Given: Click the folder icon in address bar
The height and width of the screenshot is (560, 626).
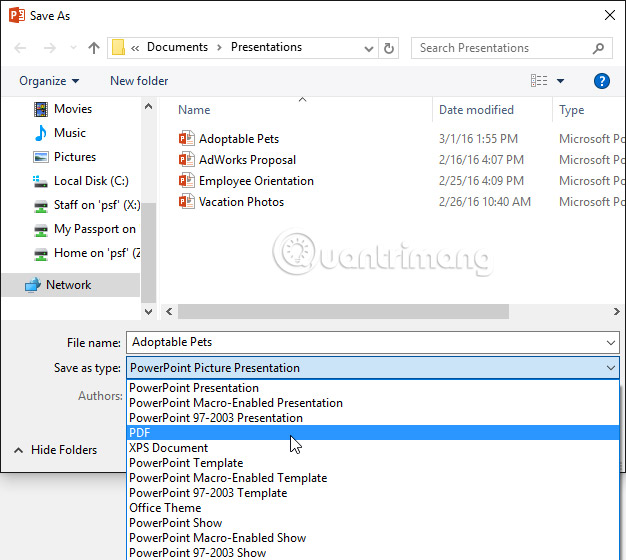Looking at the screenshot, I should [x=118, y=47].
